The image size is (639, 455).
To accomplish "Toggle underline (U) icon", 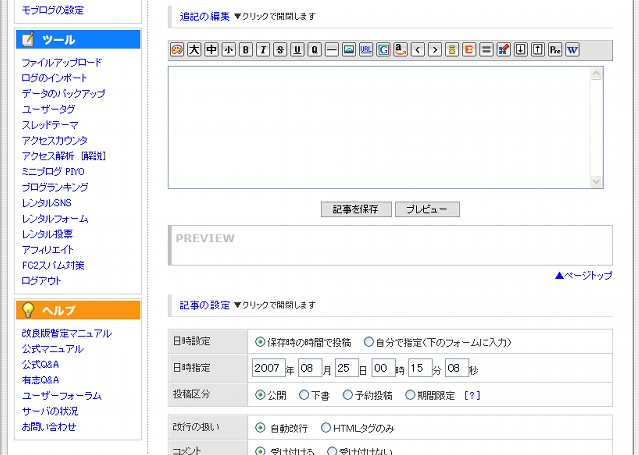I will click(297, 50).
